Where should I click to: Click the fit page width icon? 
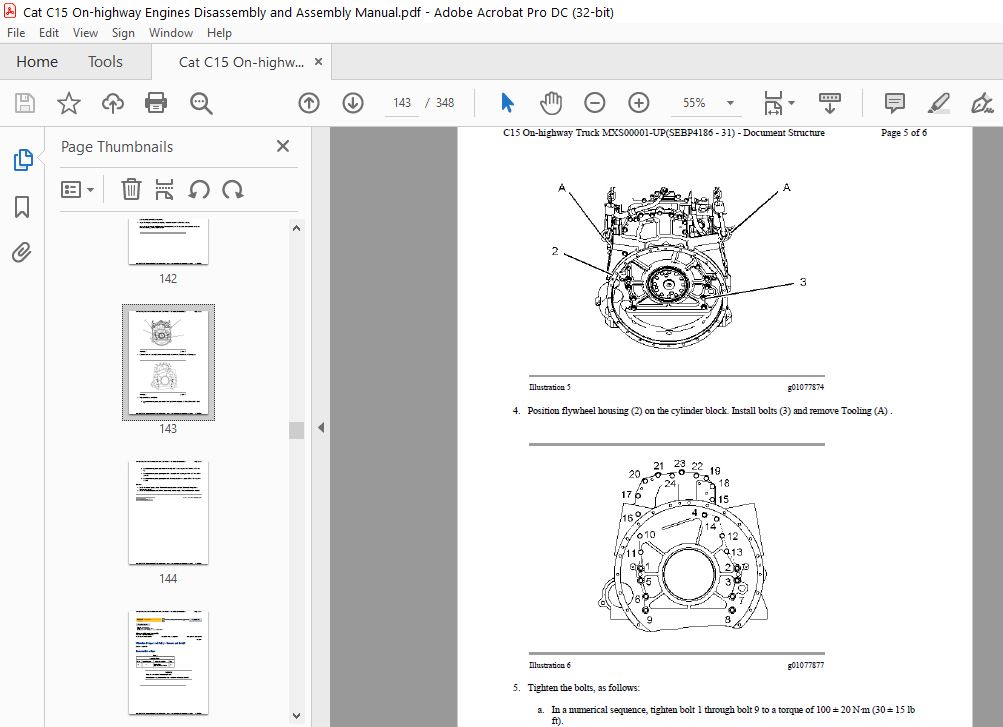coord(773,103)
